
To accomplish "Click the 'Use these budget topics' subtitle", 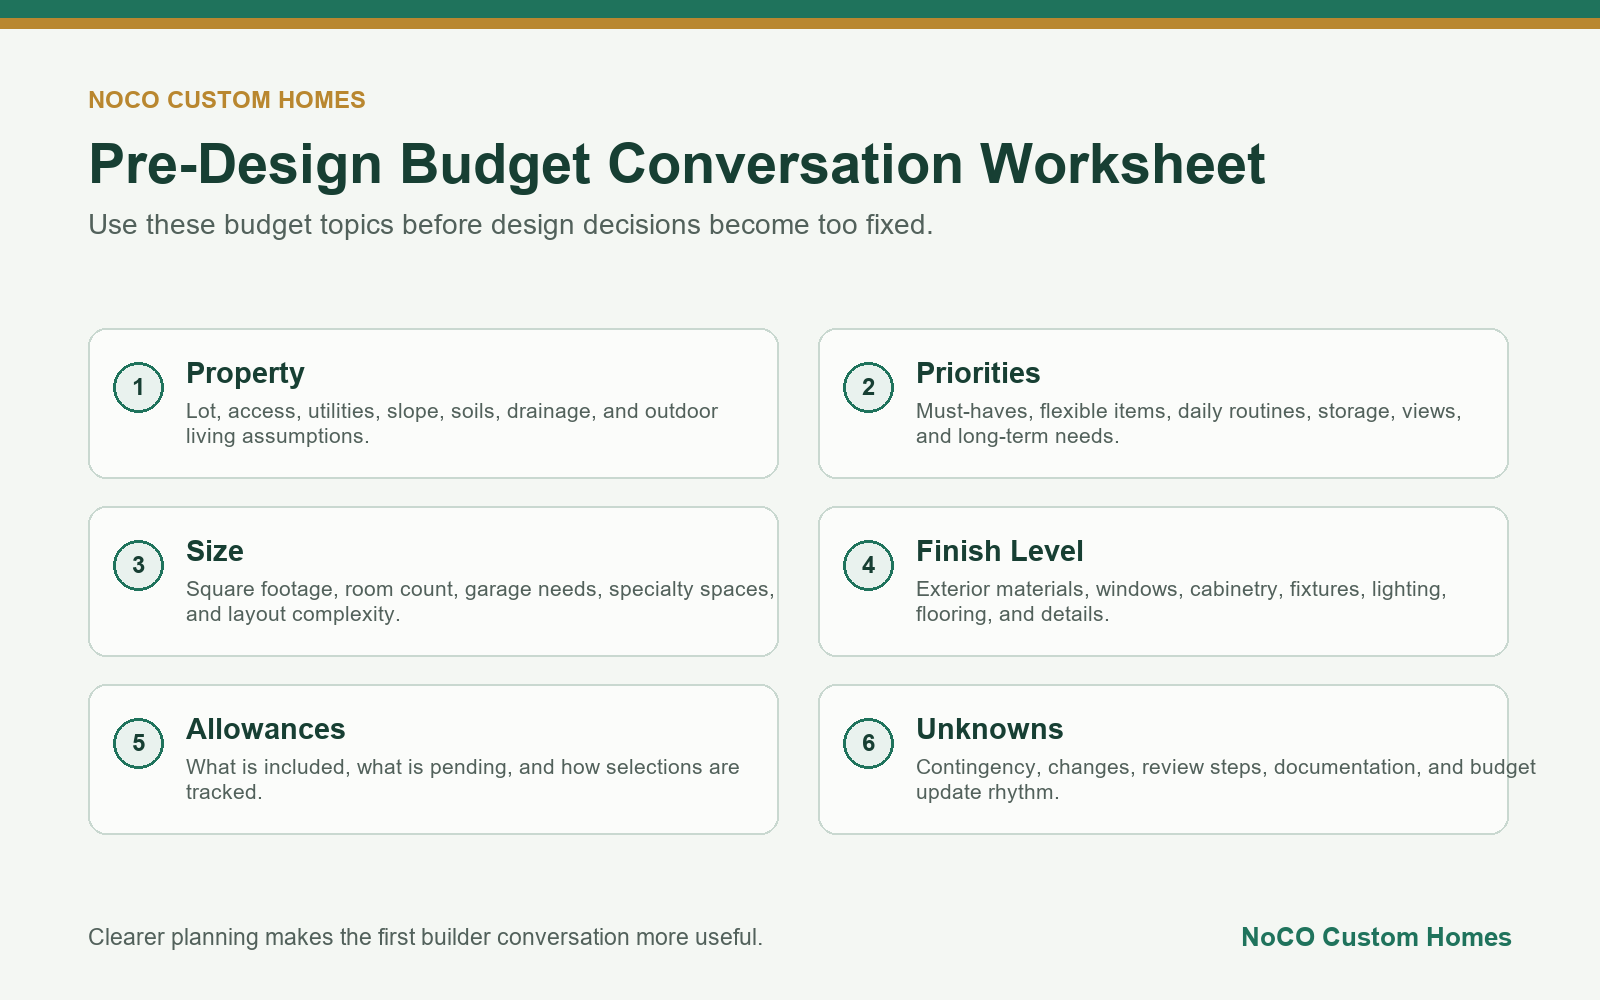I will tap(510, 225).
